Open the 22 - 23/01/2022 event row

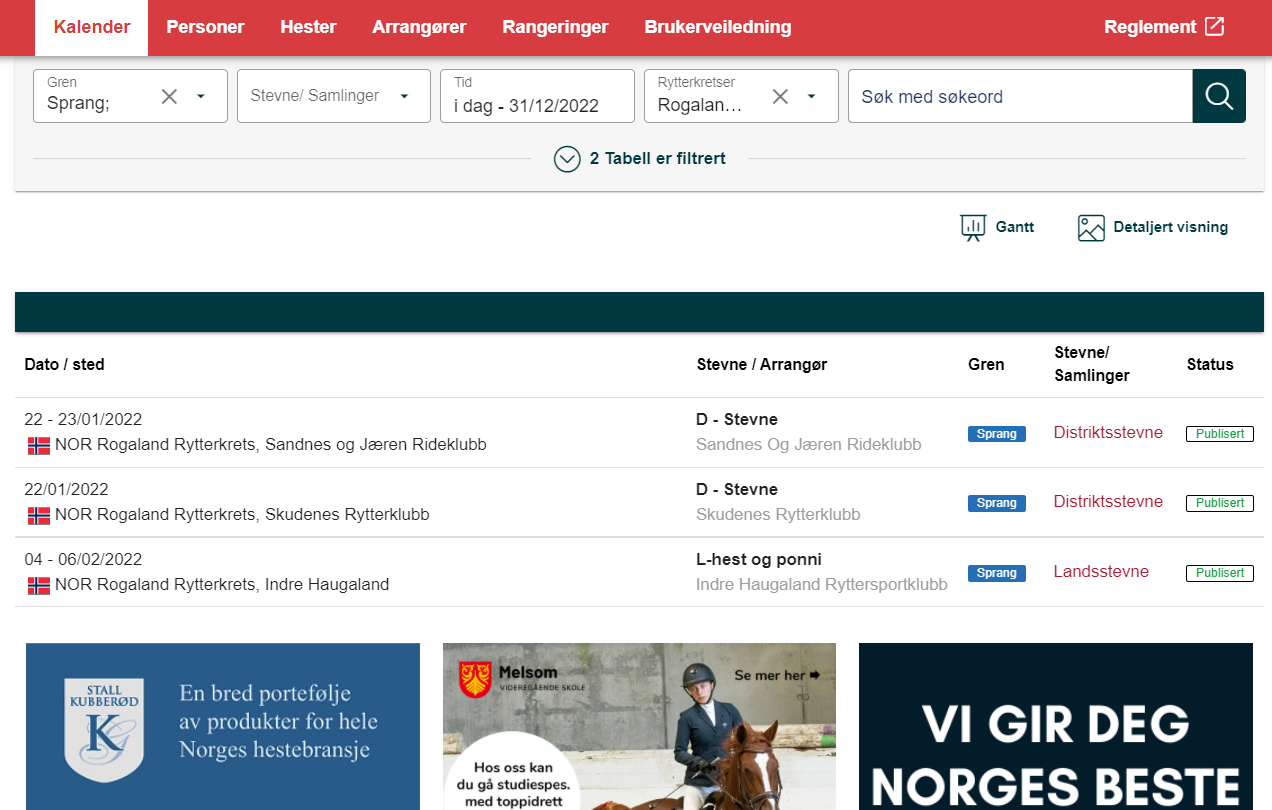click(x=639, y=432)
